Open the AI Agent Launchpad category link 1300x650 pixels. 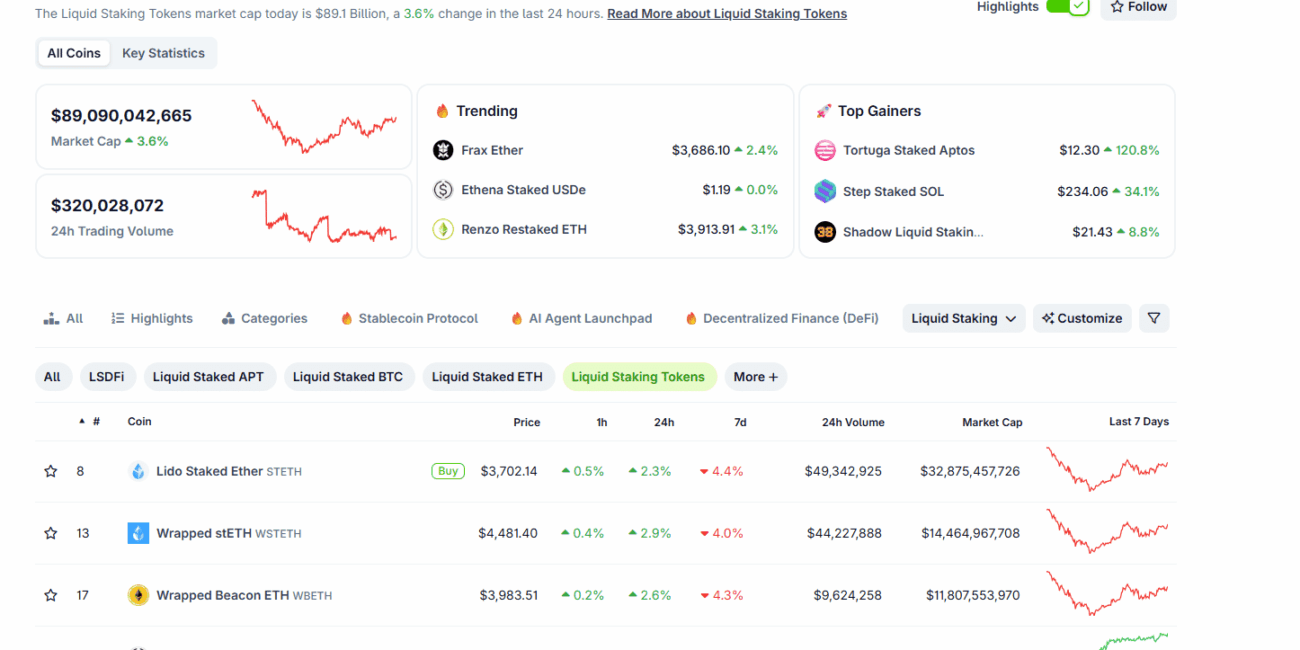click(x=581, y=318)
